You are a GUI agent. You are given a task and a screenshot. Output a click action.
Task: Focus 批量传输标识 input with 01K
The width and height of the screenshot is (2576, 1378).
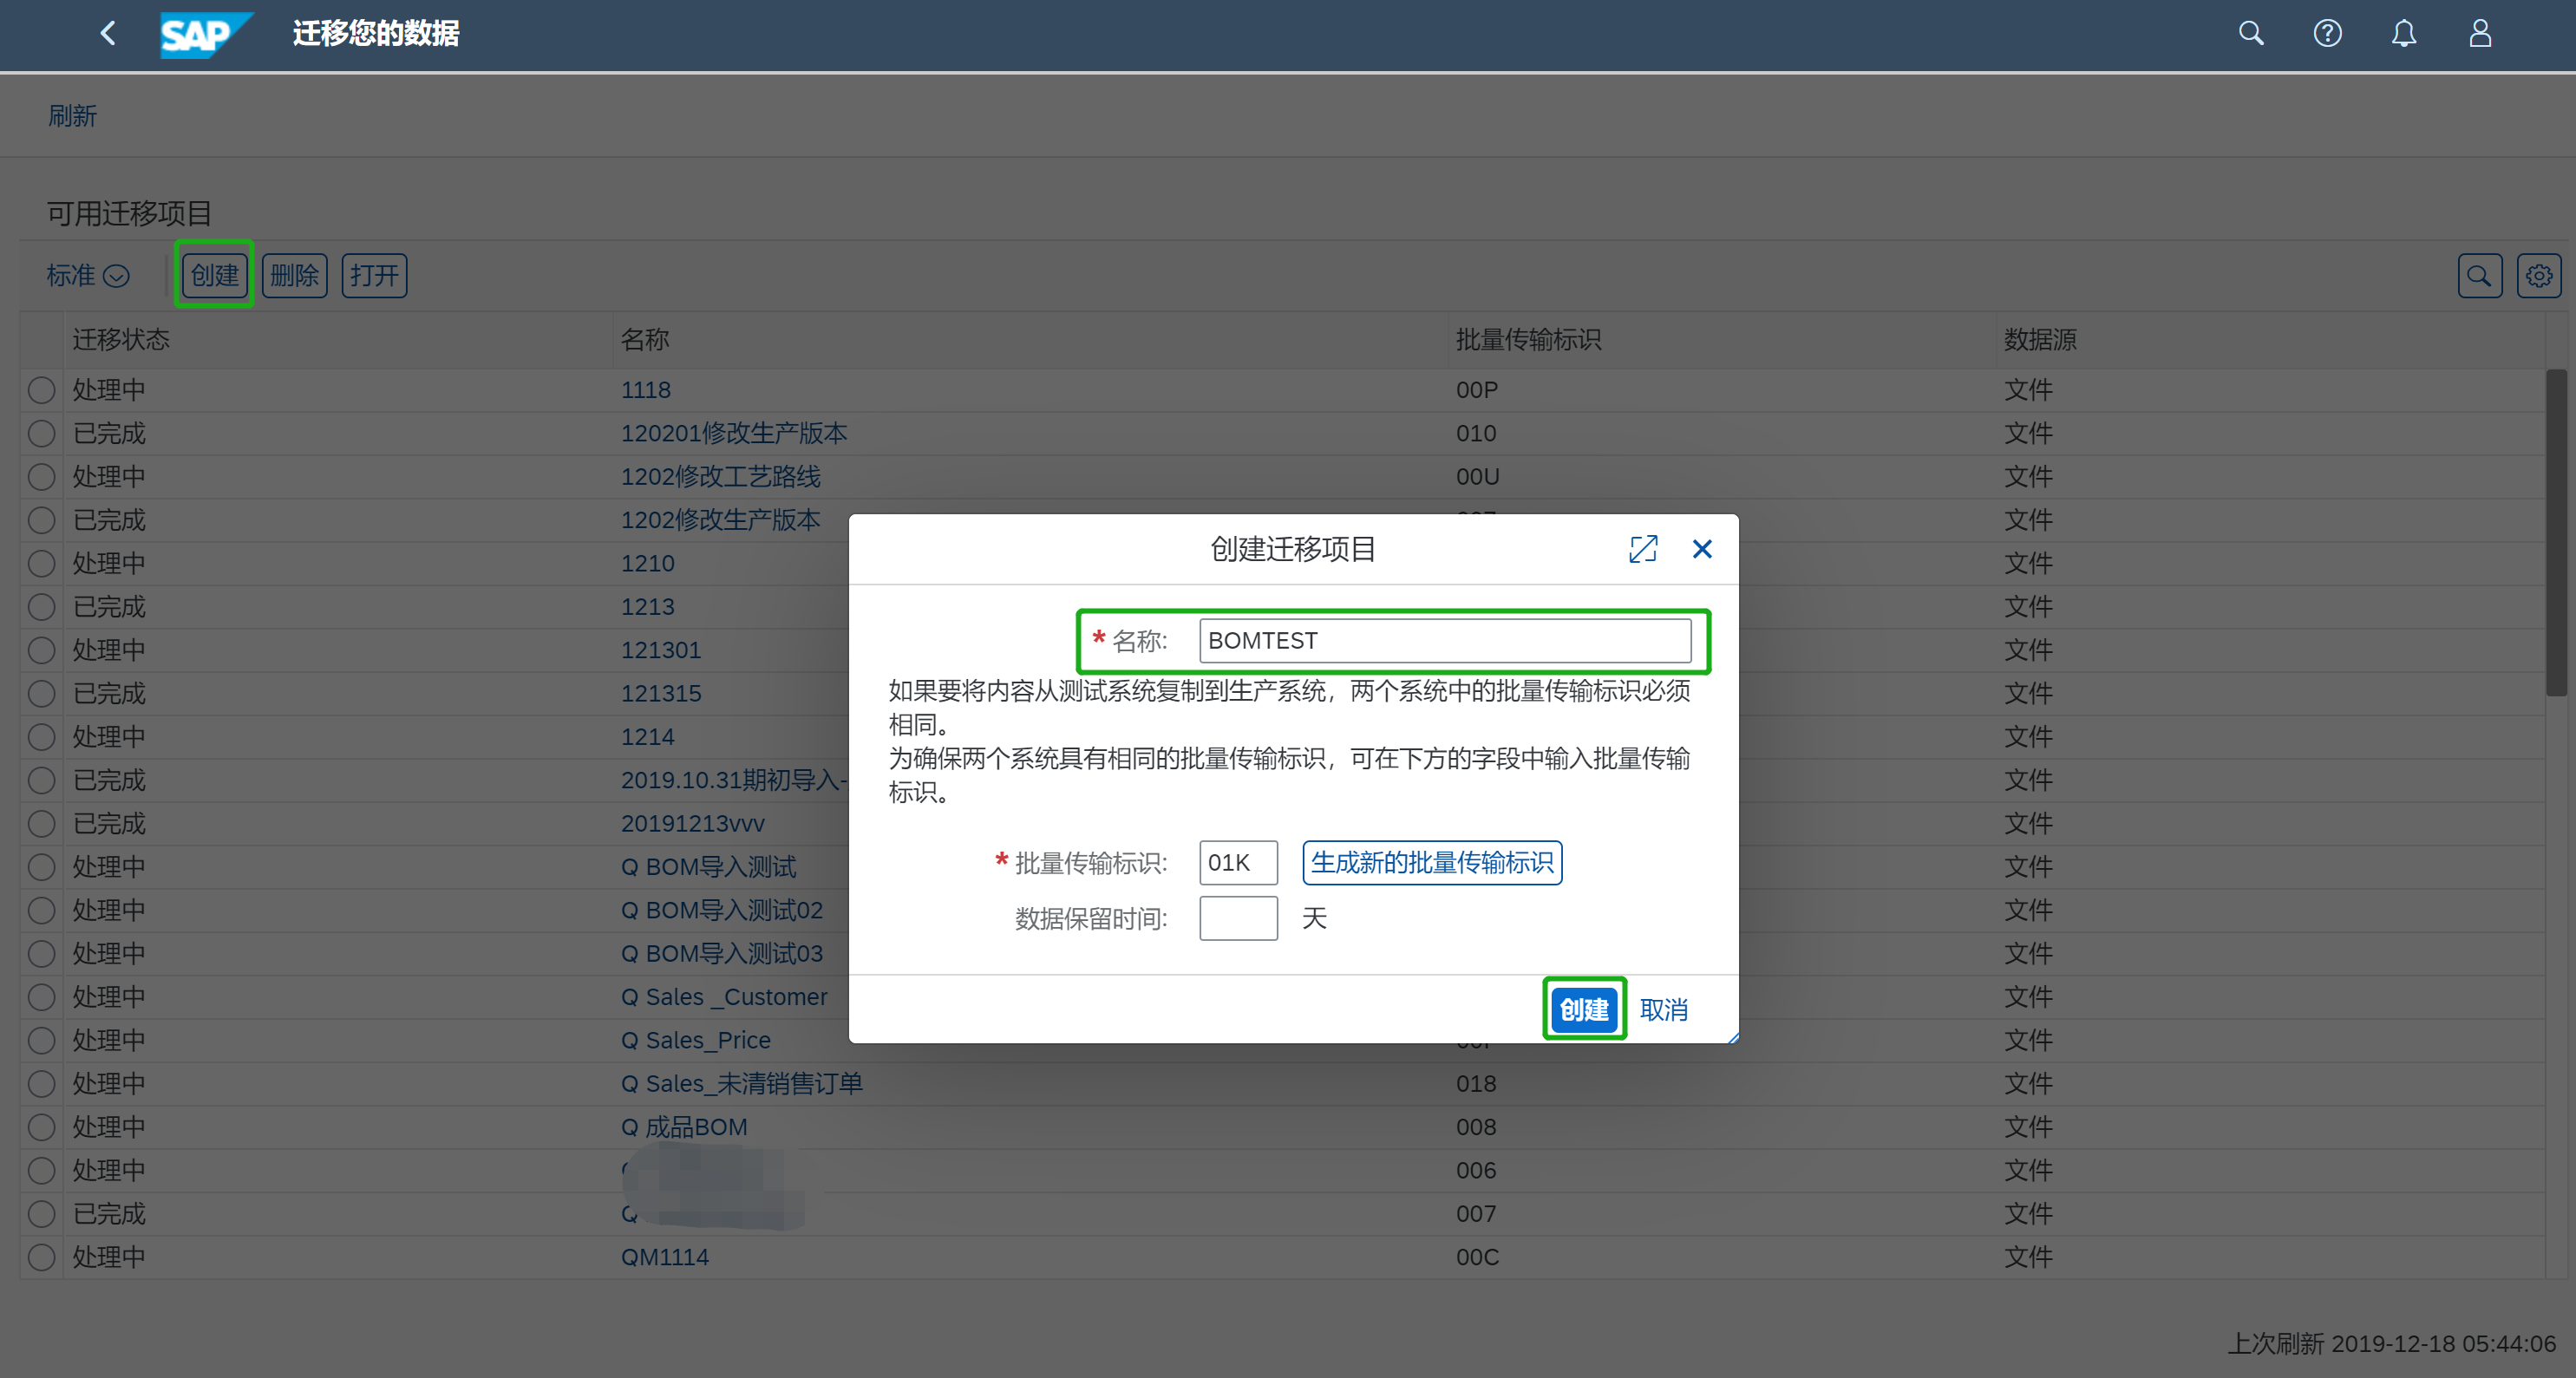1237,862
